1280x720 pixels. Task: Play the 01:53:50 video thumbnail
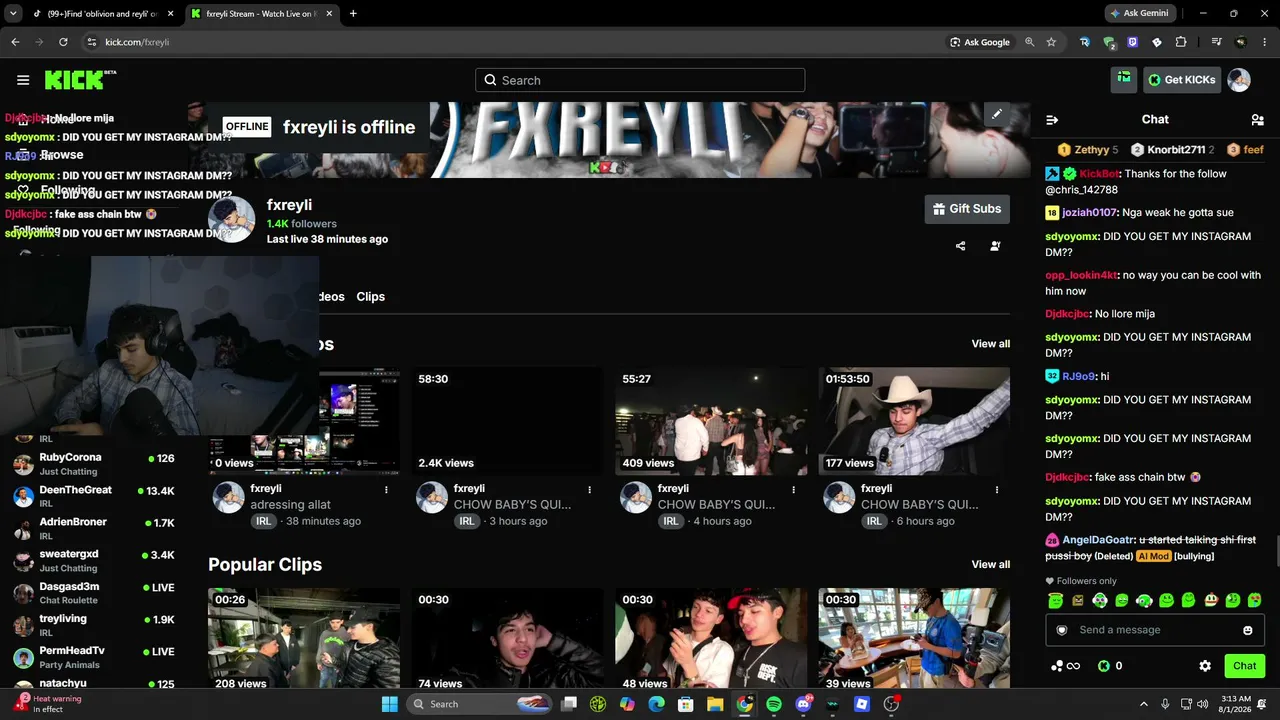coord(914,421)
